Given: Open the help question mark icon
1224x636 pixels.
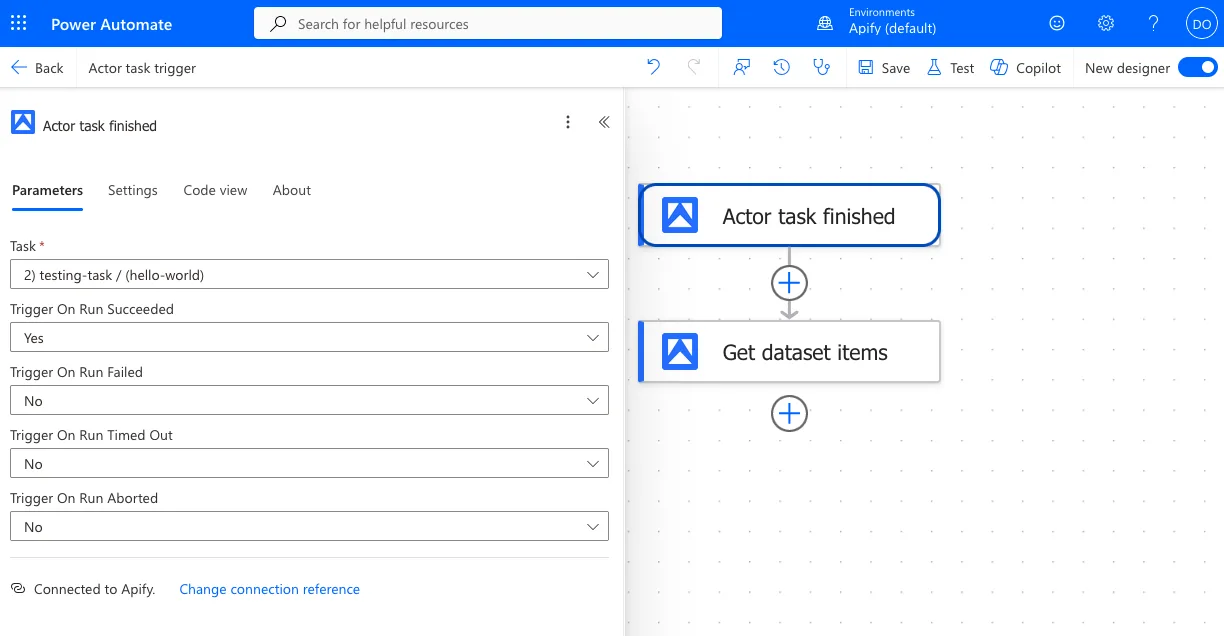Looking at the screenshot, I should tap(1153, 23).
